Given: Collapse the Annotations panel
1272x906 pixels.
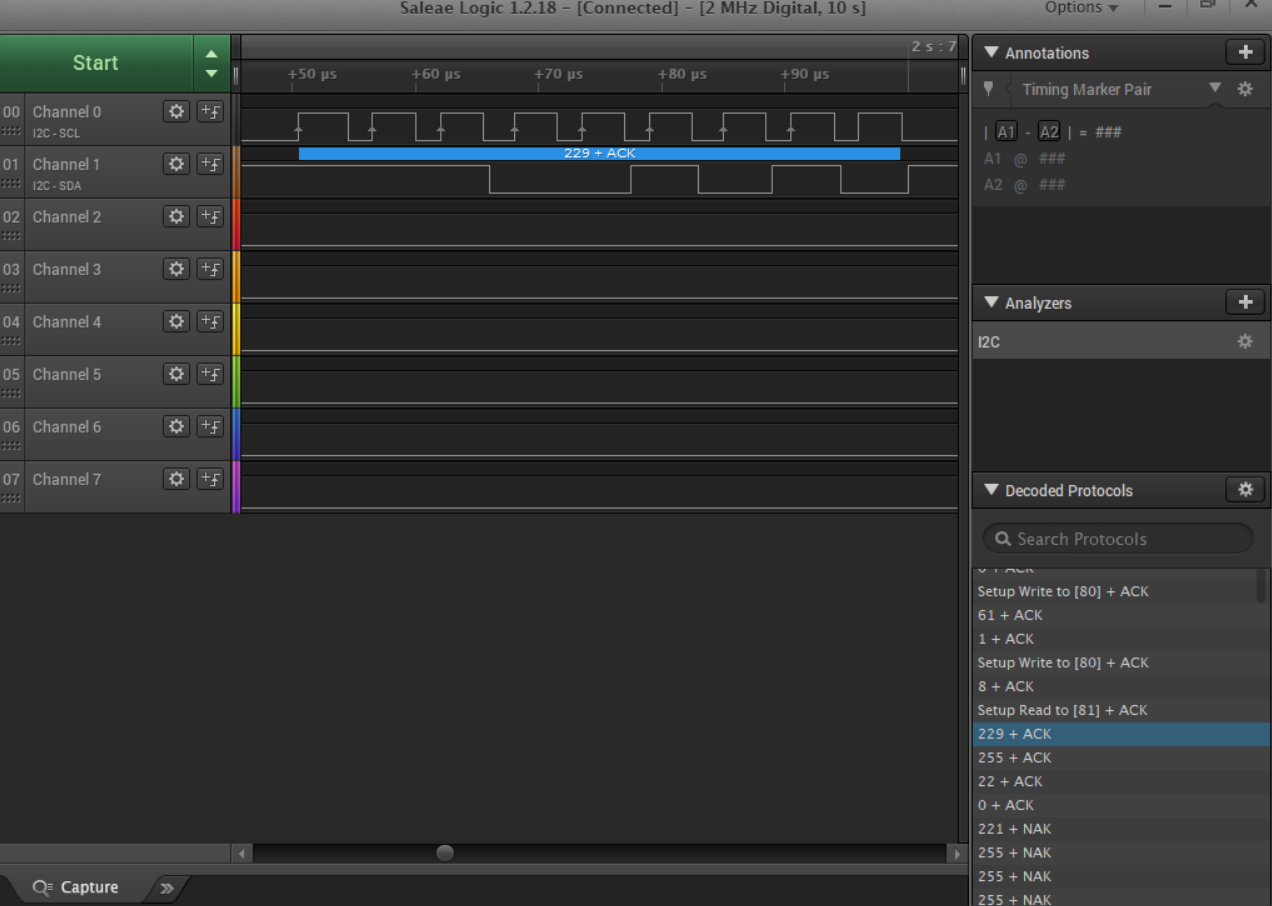Looking at the screenshot, I should tap(991, 52).
